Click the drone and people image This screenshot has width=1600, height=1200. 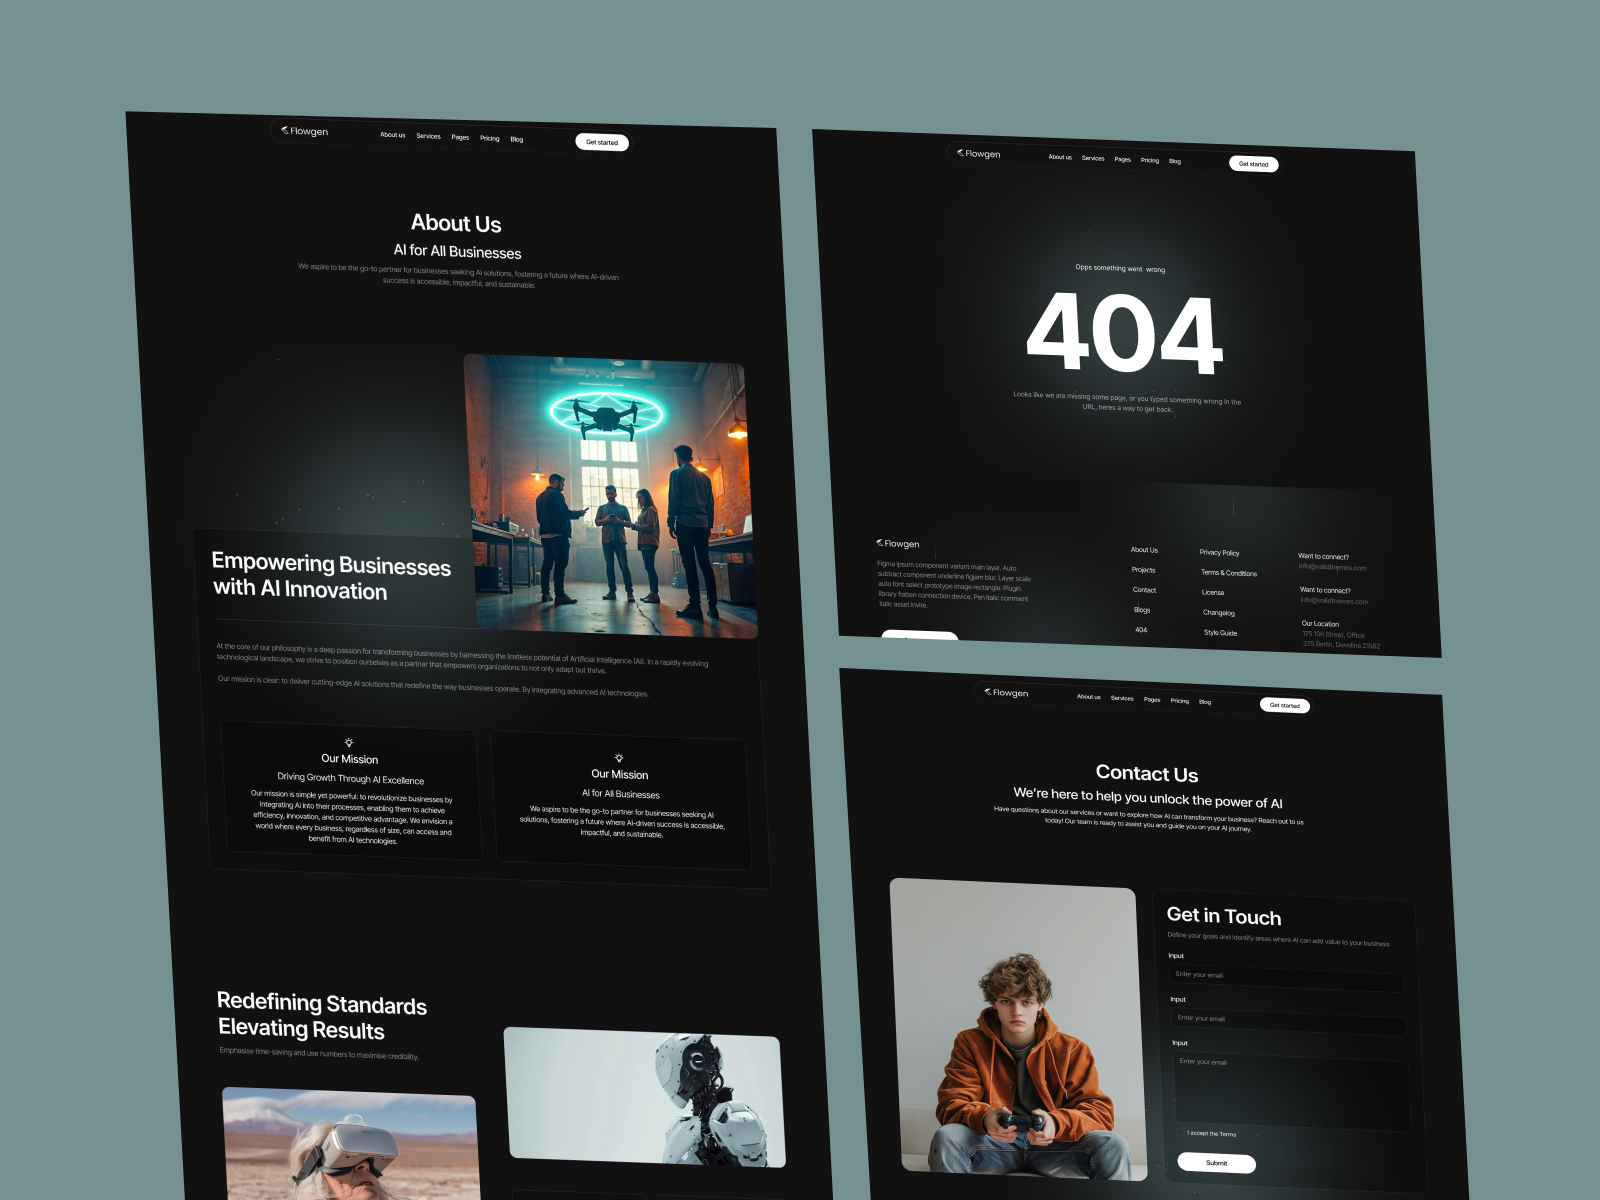click(610, 496)
